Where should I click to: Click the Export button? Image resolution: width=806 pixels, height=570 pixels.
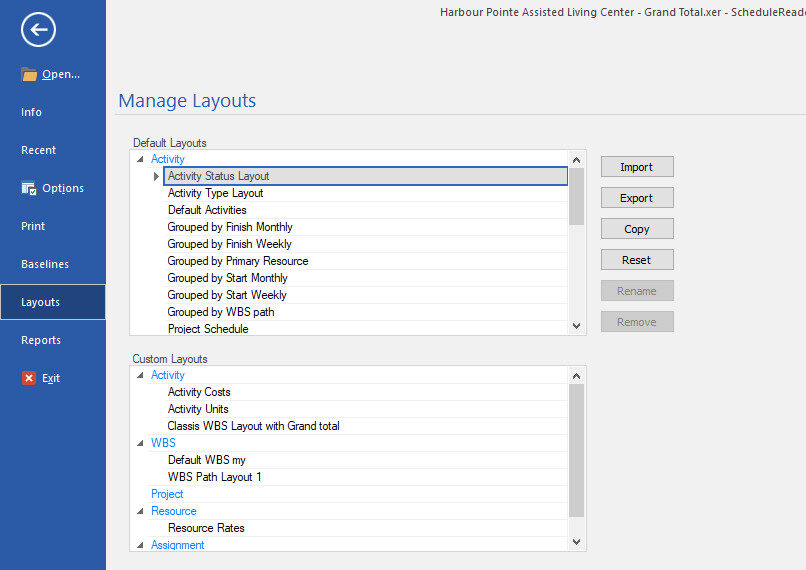coord(637,198)
